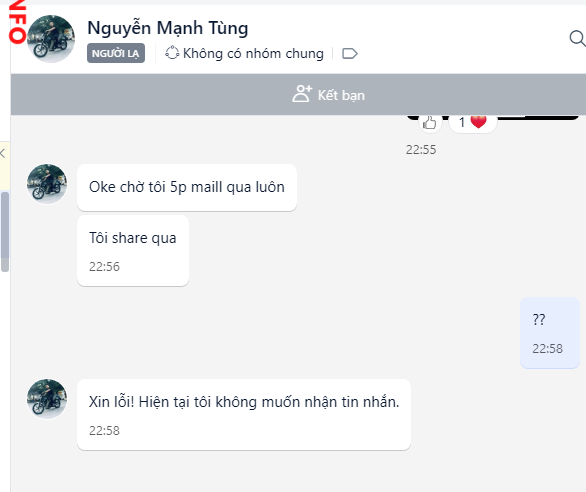Select the "Xin lỗi! Hiện tại tôi không muốn" message
The width and height of the screenshot is (586, 492).
point(244,414)
